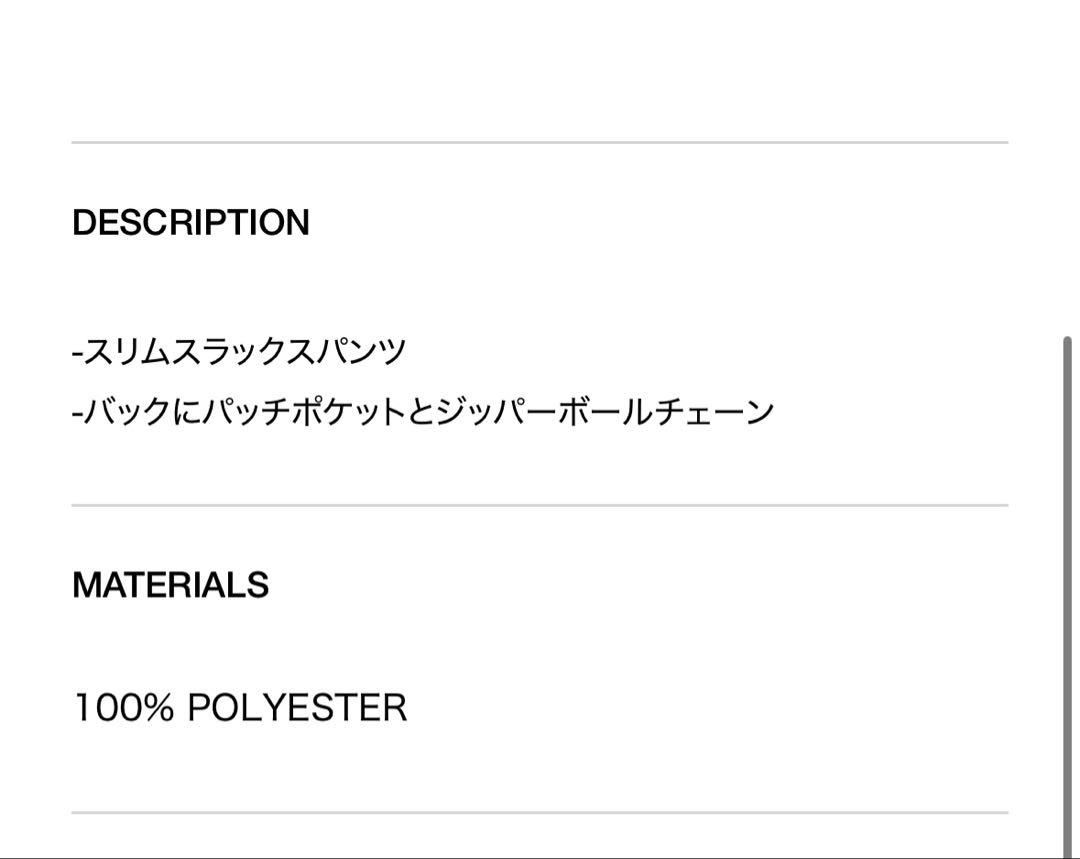
Task: Click the word POLYESTER
Action: (x=297, y=707)
